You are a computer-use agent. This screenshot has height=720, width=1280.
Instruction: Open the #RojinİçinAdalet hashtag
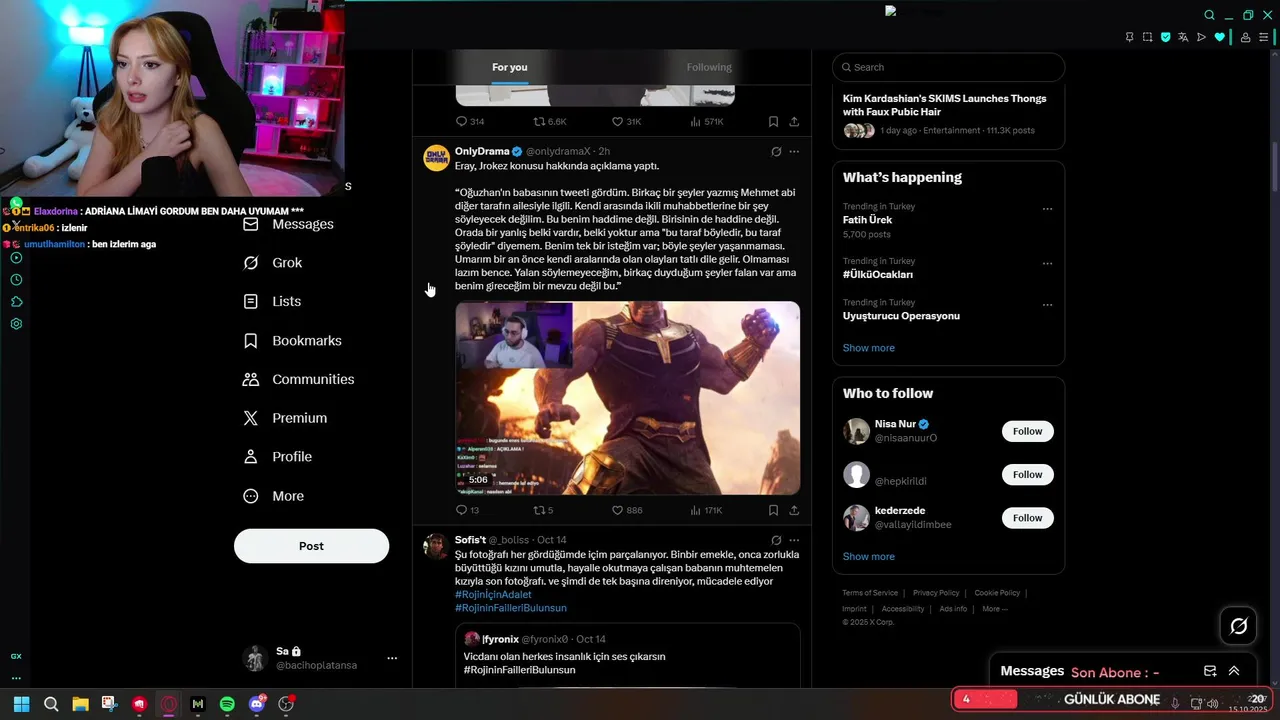pos(493,595)
